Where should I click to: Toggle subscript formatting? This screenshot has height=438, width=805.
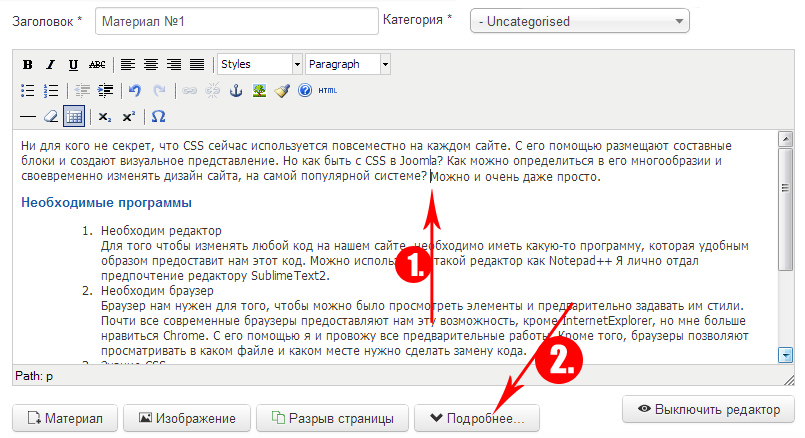click(105, 117)
